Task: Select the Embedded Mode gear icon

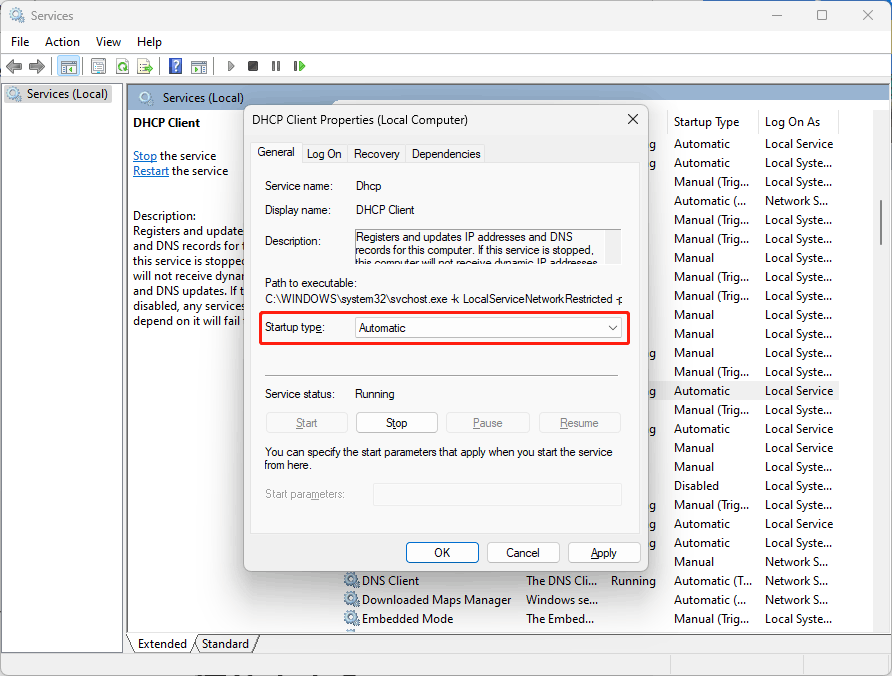Action: tap(352, 618)
